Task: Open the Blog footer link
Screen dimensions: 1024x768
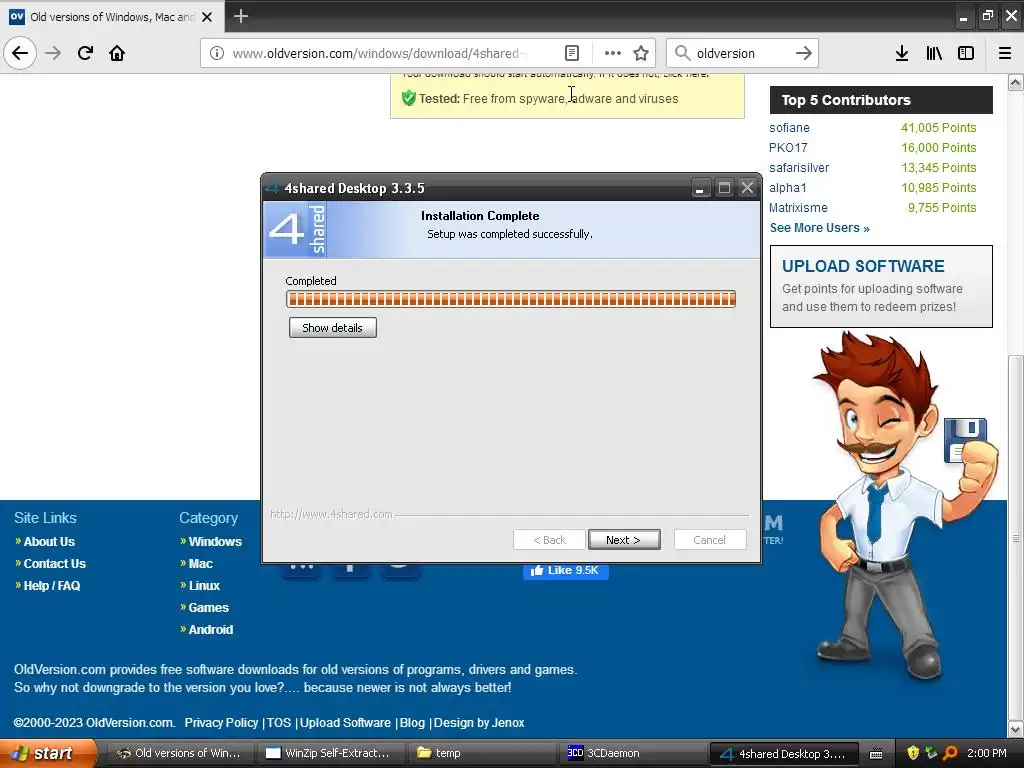Action: [x=412, y=723]
